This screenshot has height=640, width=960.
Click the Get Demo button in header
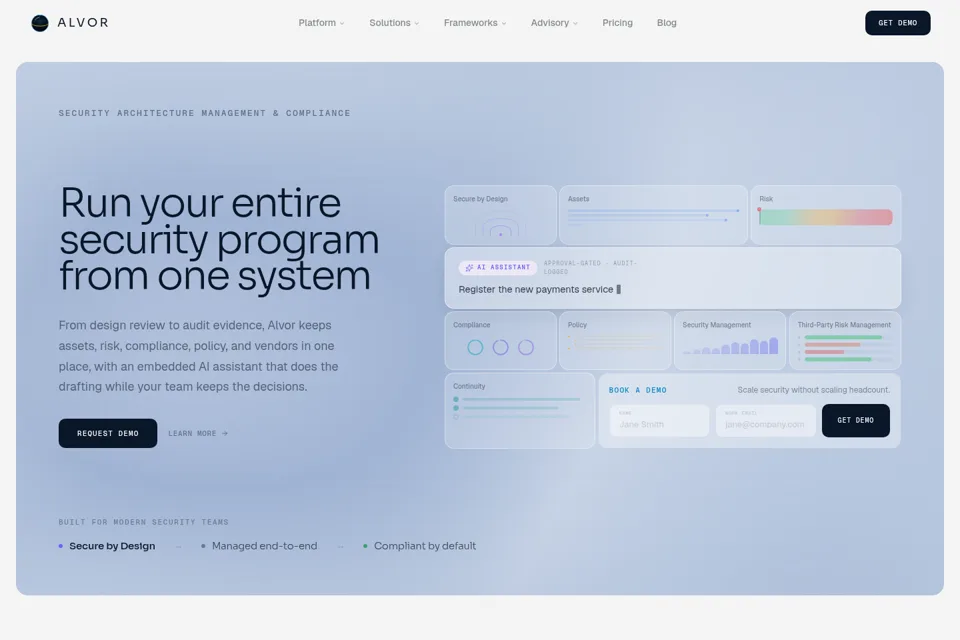pyautogui.click(x=898, y=23)
